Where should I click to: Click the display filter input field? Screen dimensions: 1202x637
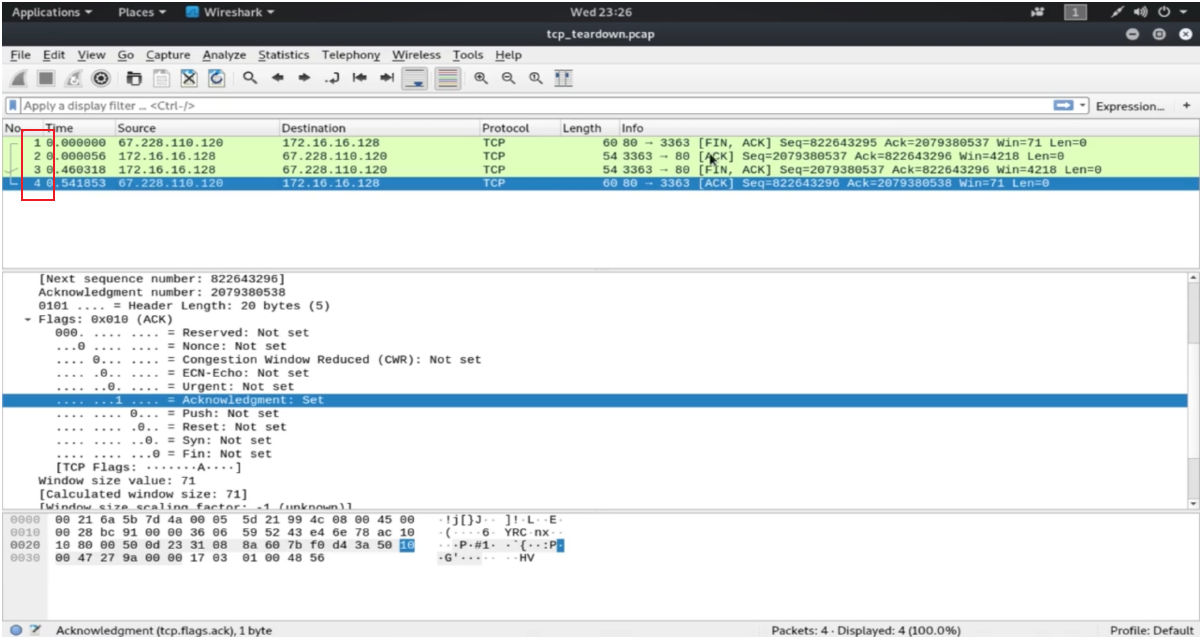(x=535, y=105)
